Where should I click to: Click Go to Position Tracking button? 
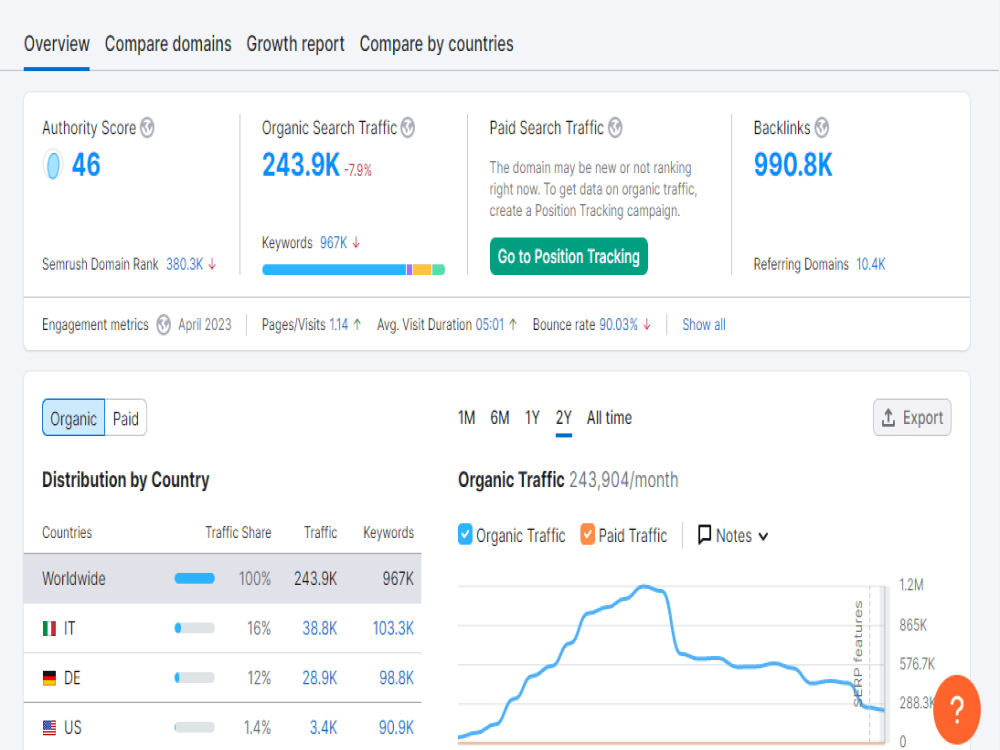(x=568, y=256)
